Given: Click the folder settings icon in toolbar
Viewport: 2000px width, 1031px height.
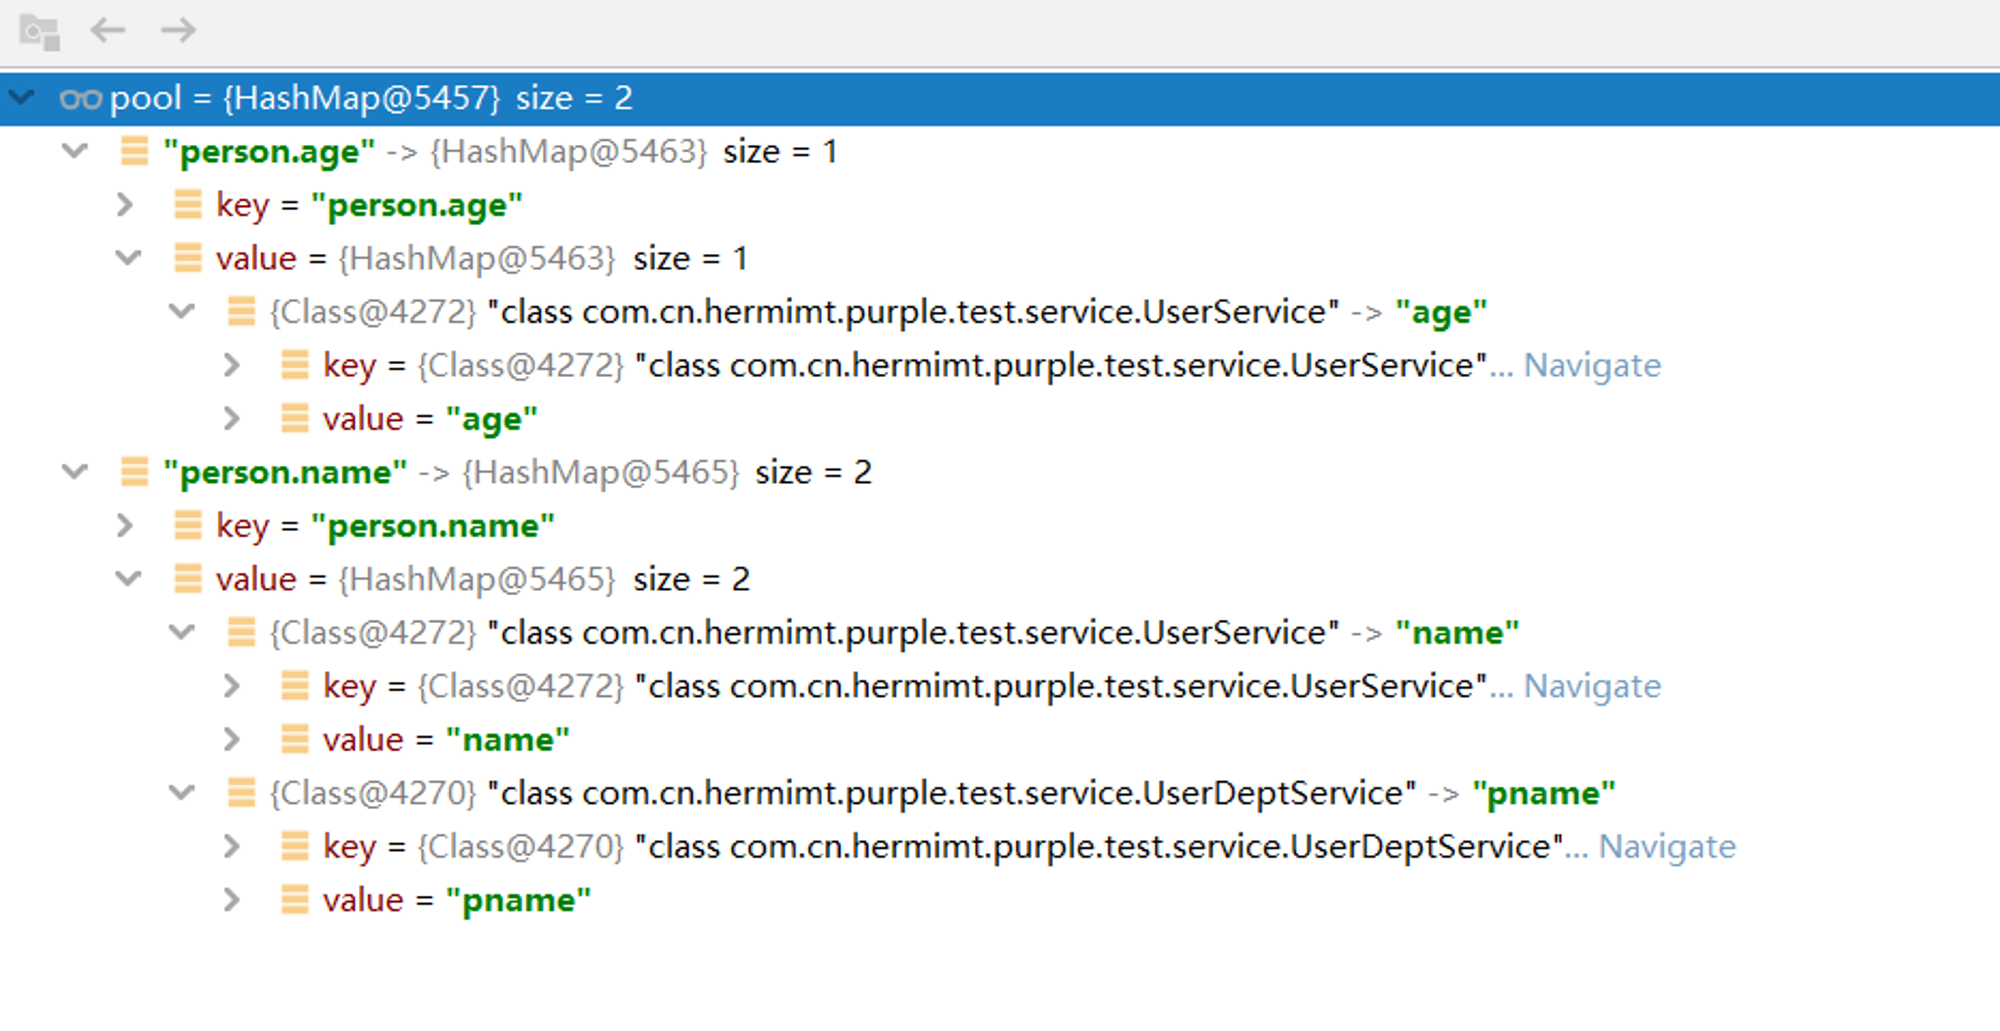Looking at the screenshot, I should pyautogui.click(x=40, y=32).
